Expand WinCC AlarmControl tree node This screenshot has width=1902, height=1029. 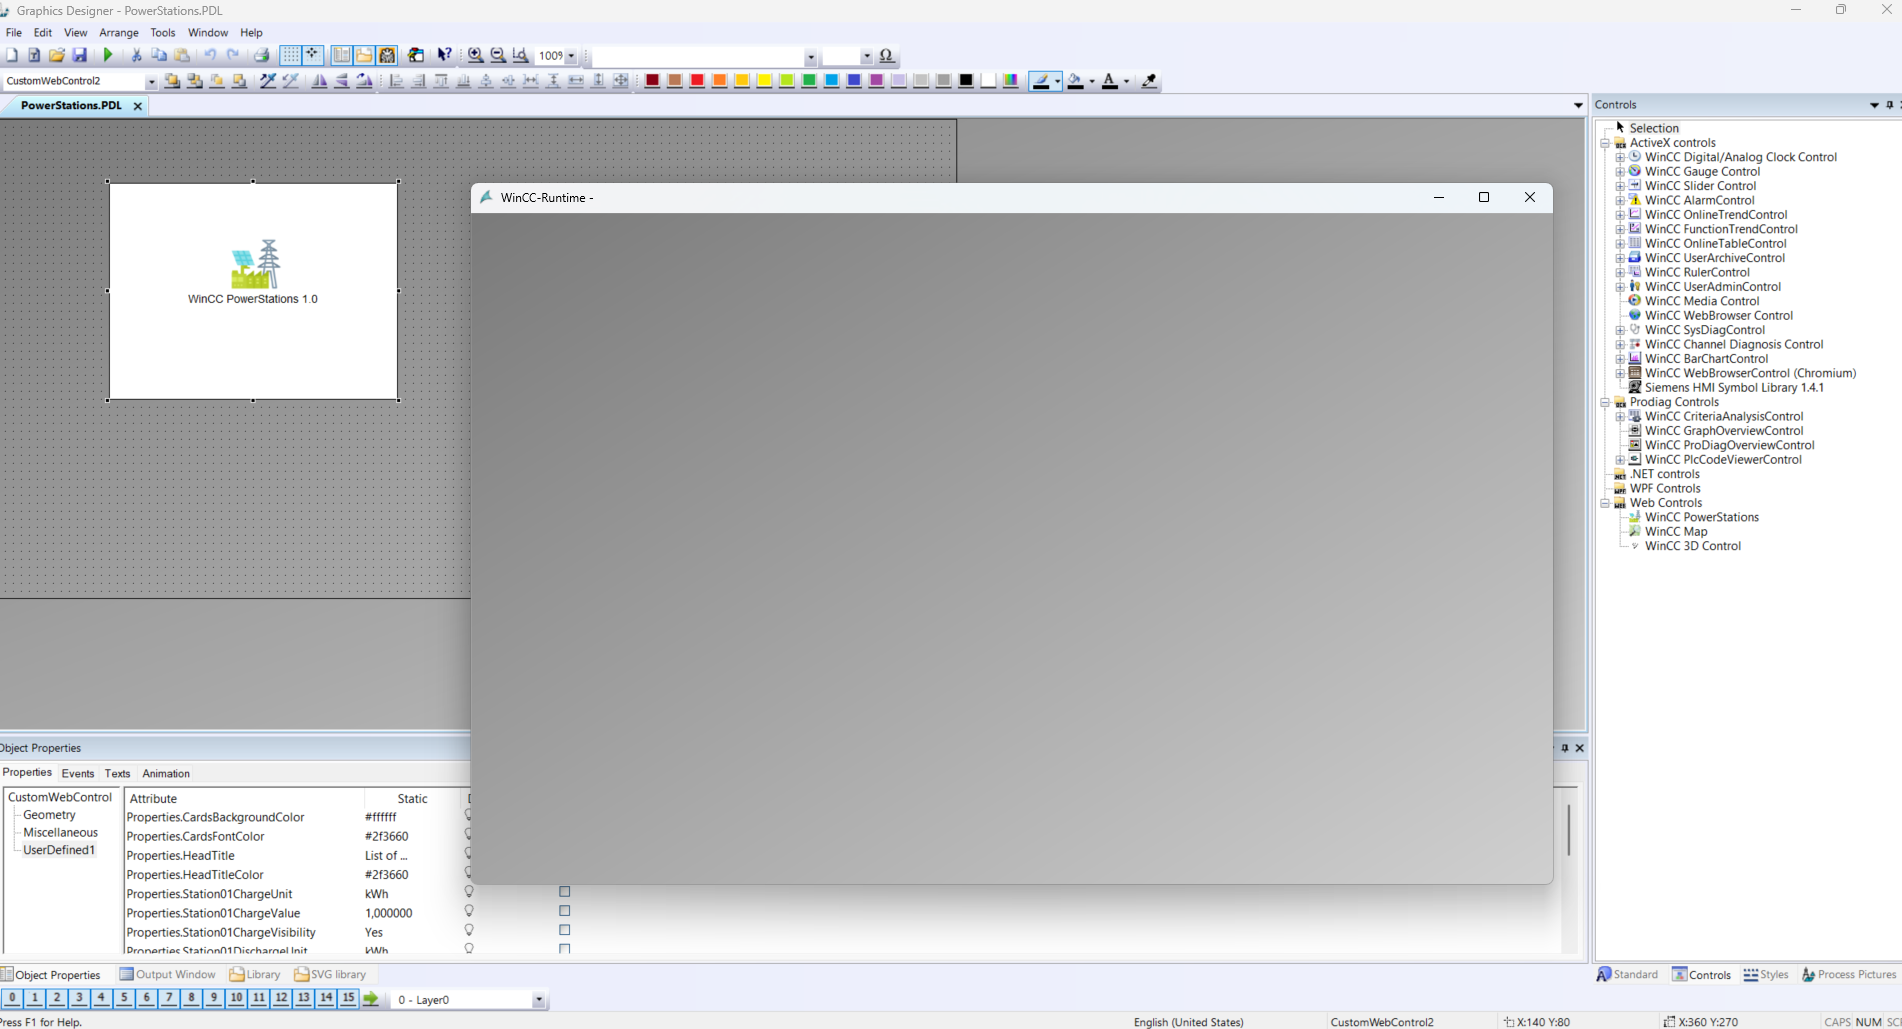(x=1620, y=201)
